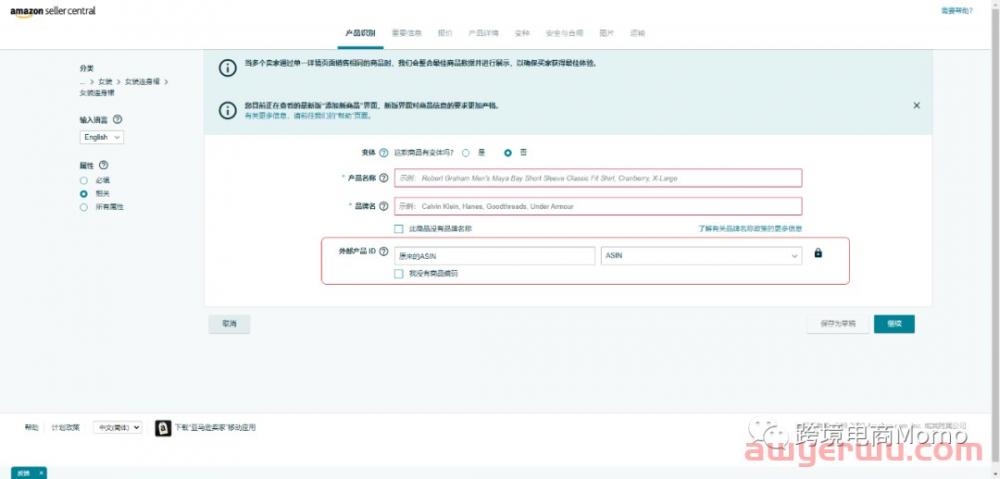Click the 保存为草稿 save draft button
The width and height of the screenshot is (1000, 479).
click(838, 324)
